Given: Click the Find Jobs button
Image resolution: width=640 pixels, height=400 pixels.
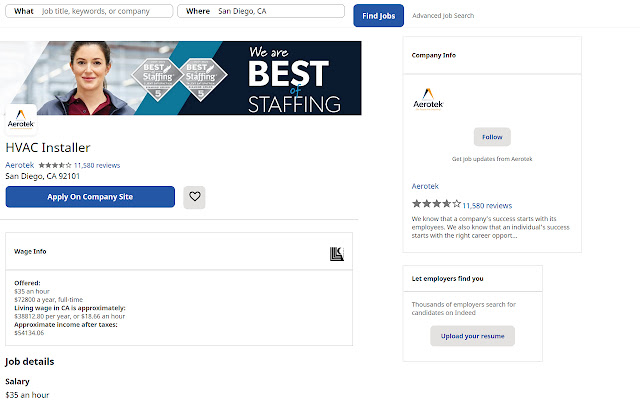Looking at the screenshot, I should (378, 16).
